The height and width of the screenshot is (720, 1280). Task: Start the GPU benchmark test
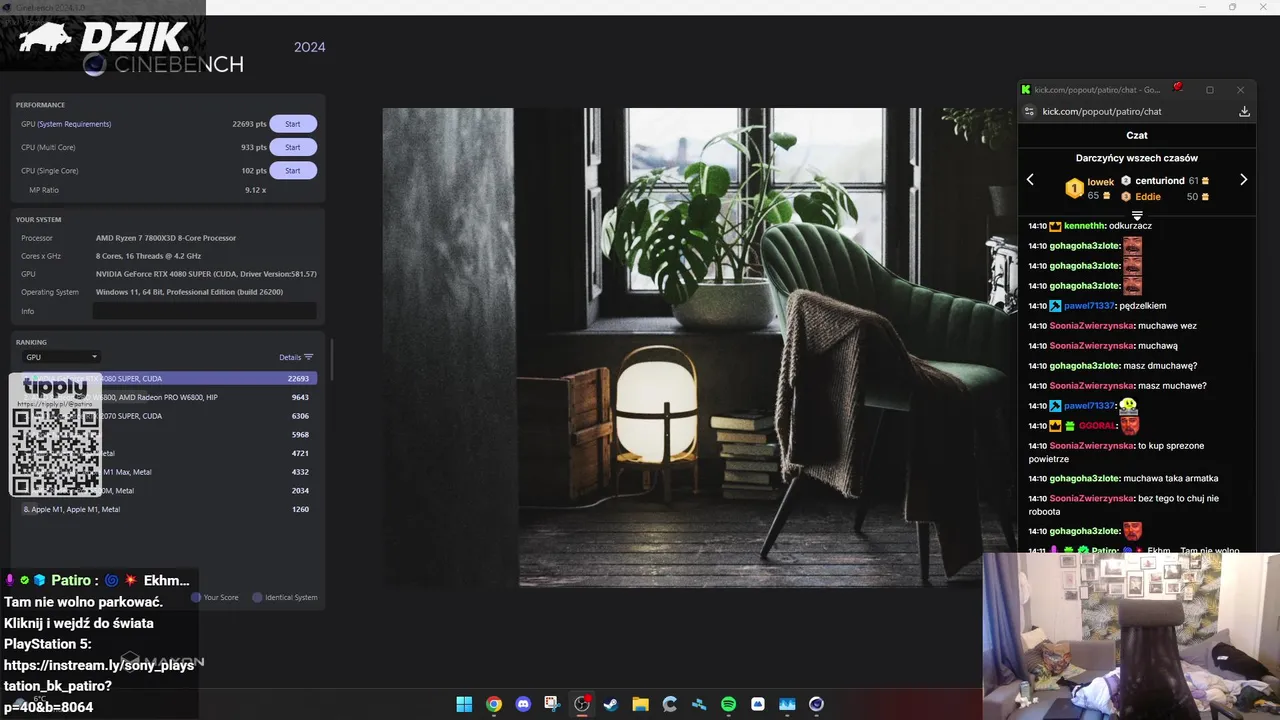(293, 124)
